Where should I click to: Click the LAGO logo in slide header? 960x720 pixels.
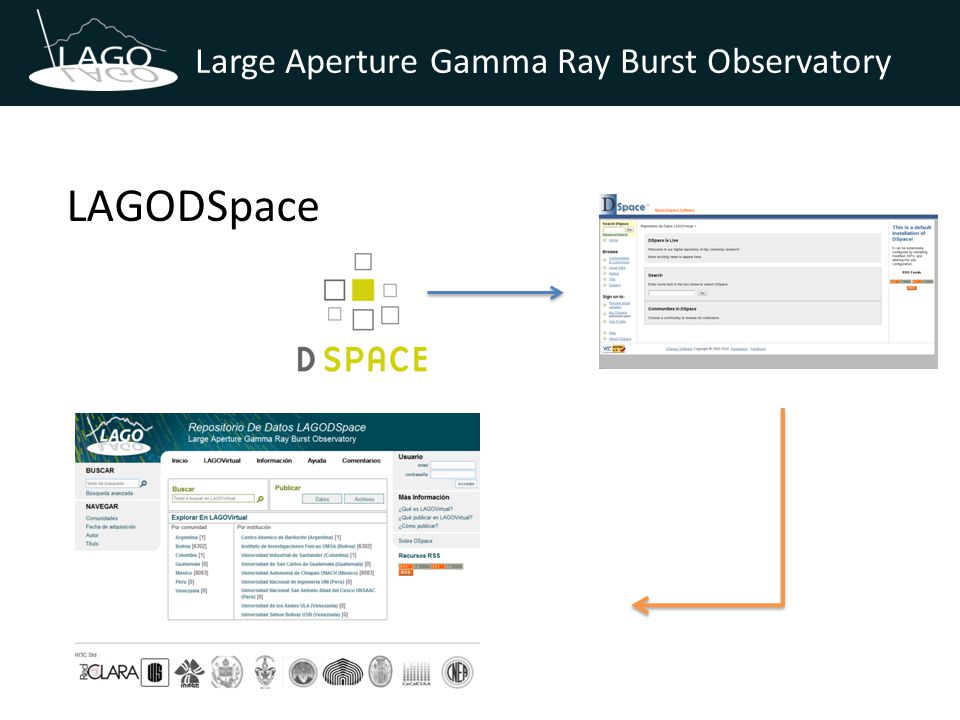tap(103, 51)
